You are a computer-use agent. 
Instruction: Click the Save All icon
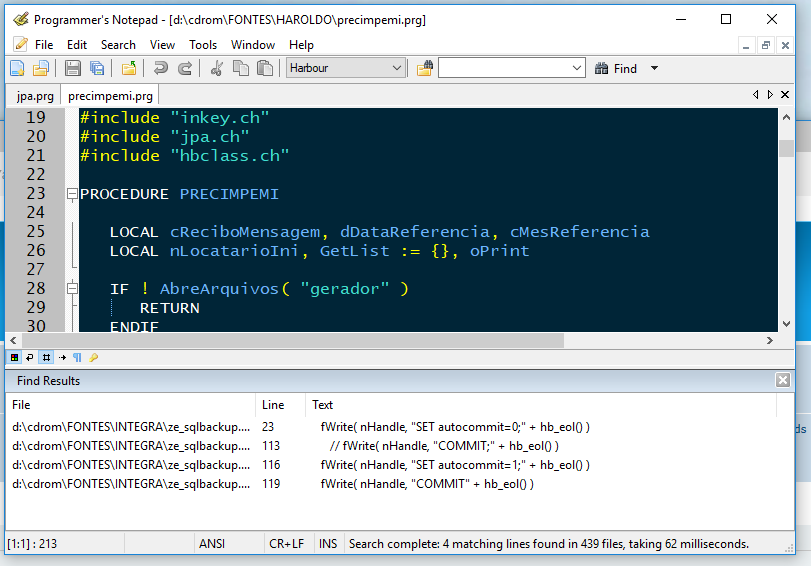click(x=96, y=68)
